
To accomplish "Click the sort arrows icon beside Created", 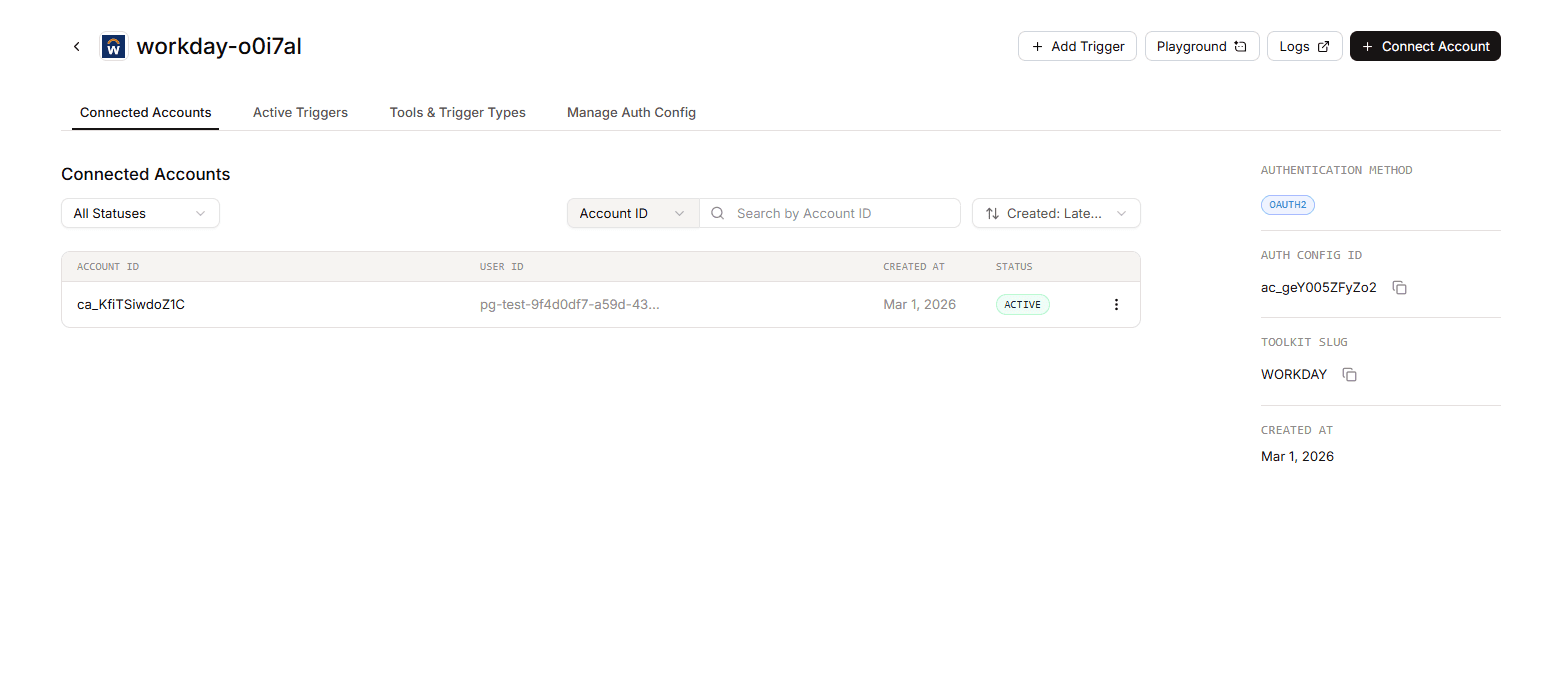I will tap(992, 213).
